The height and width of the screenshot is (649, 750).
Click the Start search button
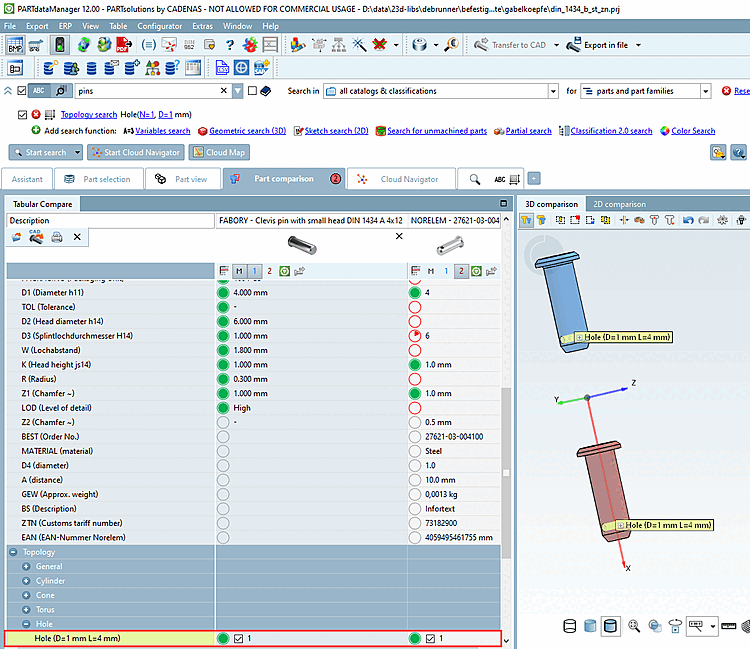click(x=40, y=153)
